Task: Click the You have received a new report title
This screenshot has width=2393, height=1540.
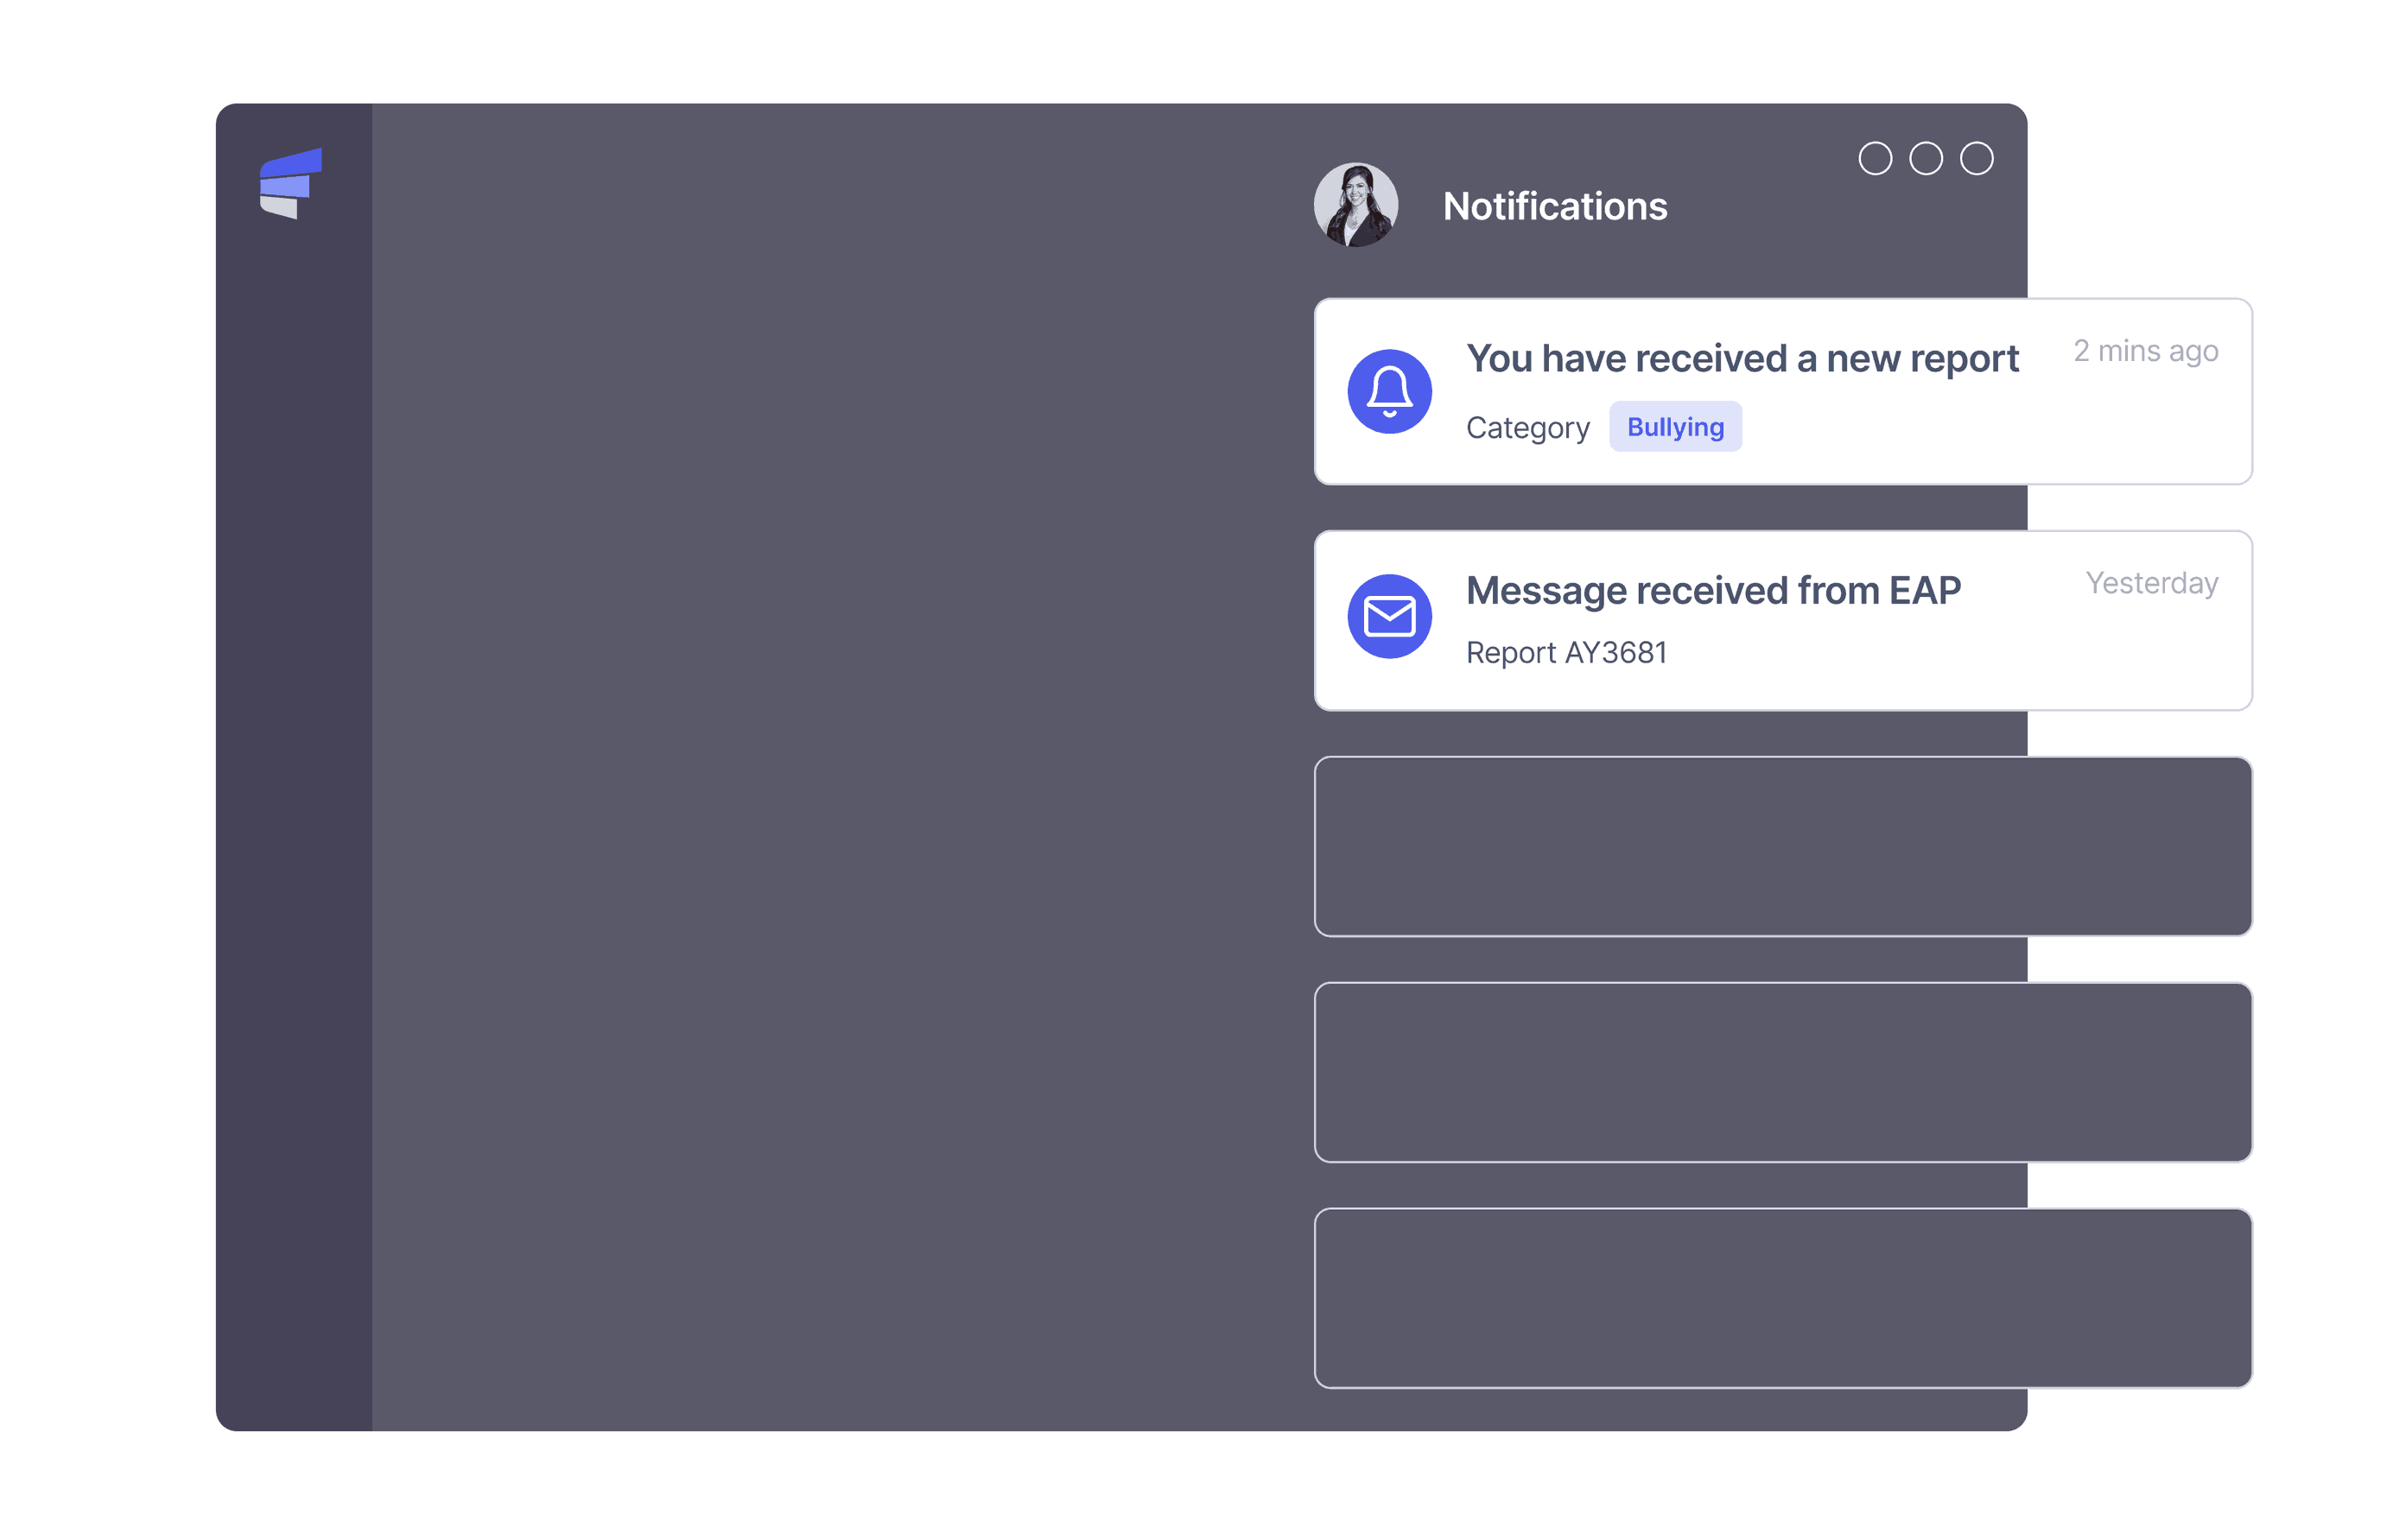Action: pos(1742,358)
